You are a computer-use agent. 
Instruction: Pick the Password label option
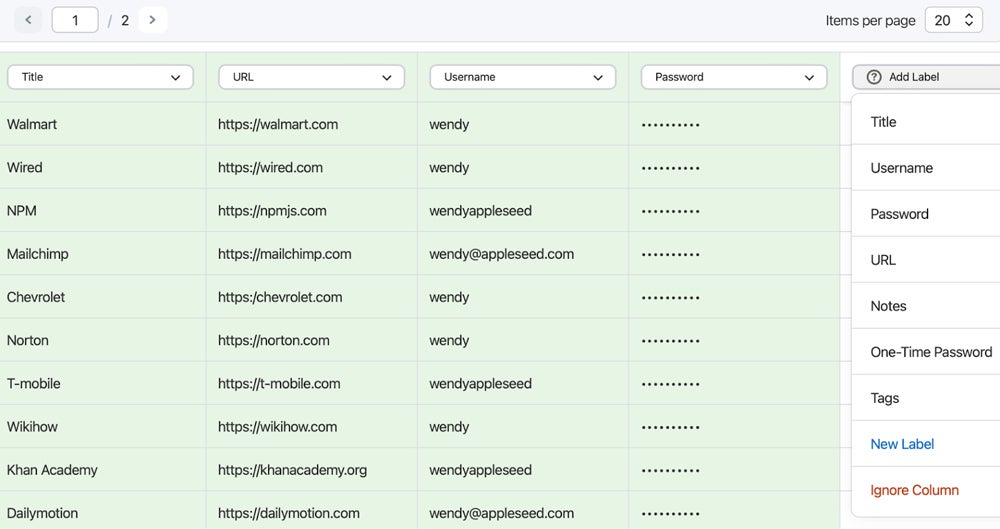tap(899, 214)
